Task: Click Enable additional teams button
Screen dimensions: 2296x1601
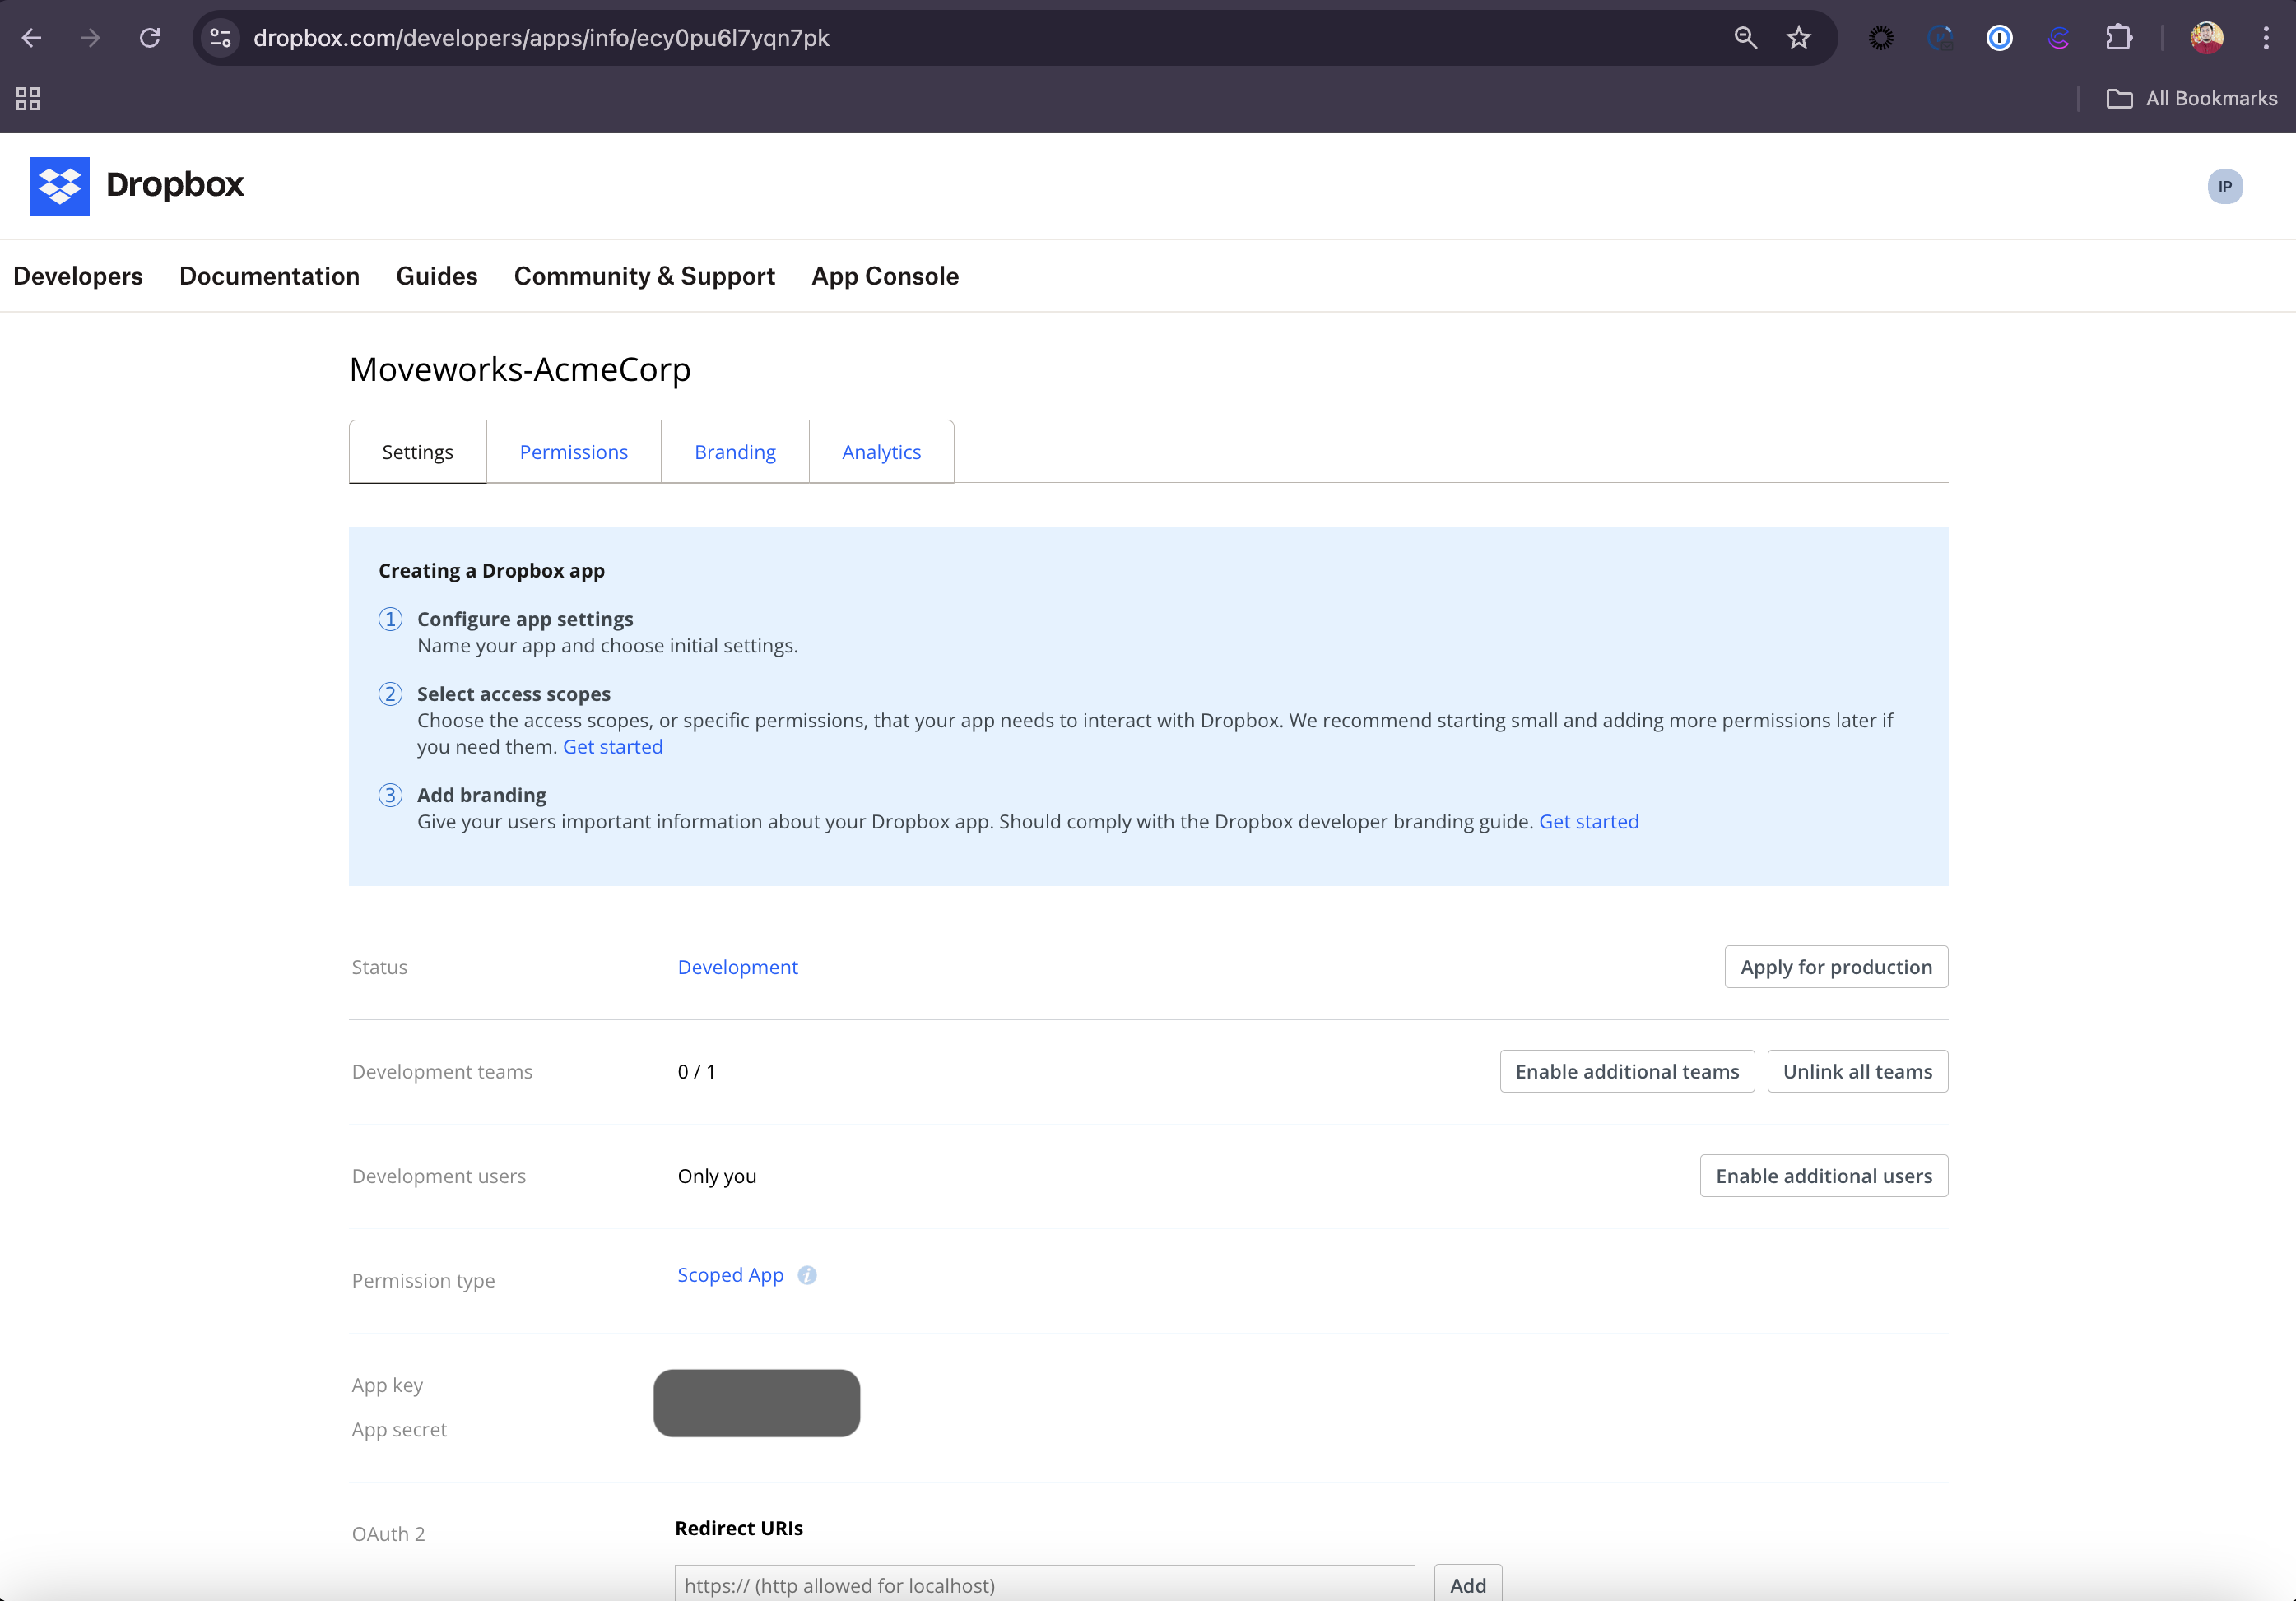Action: click(1627, 1071)
